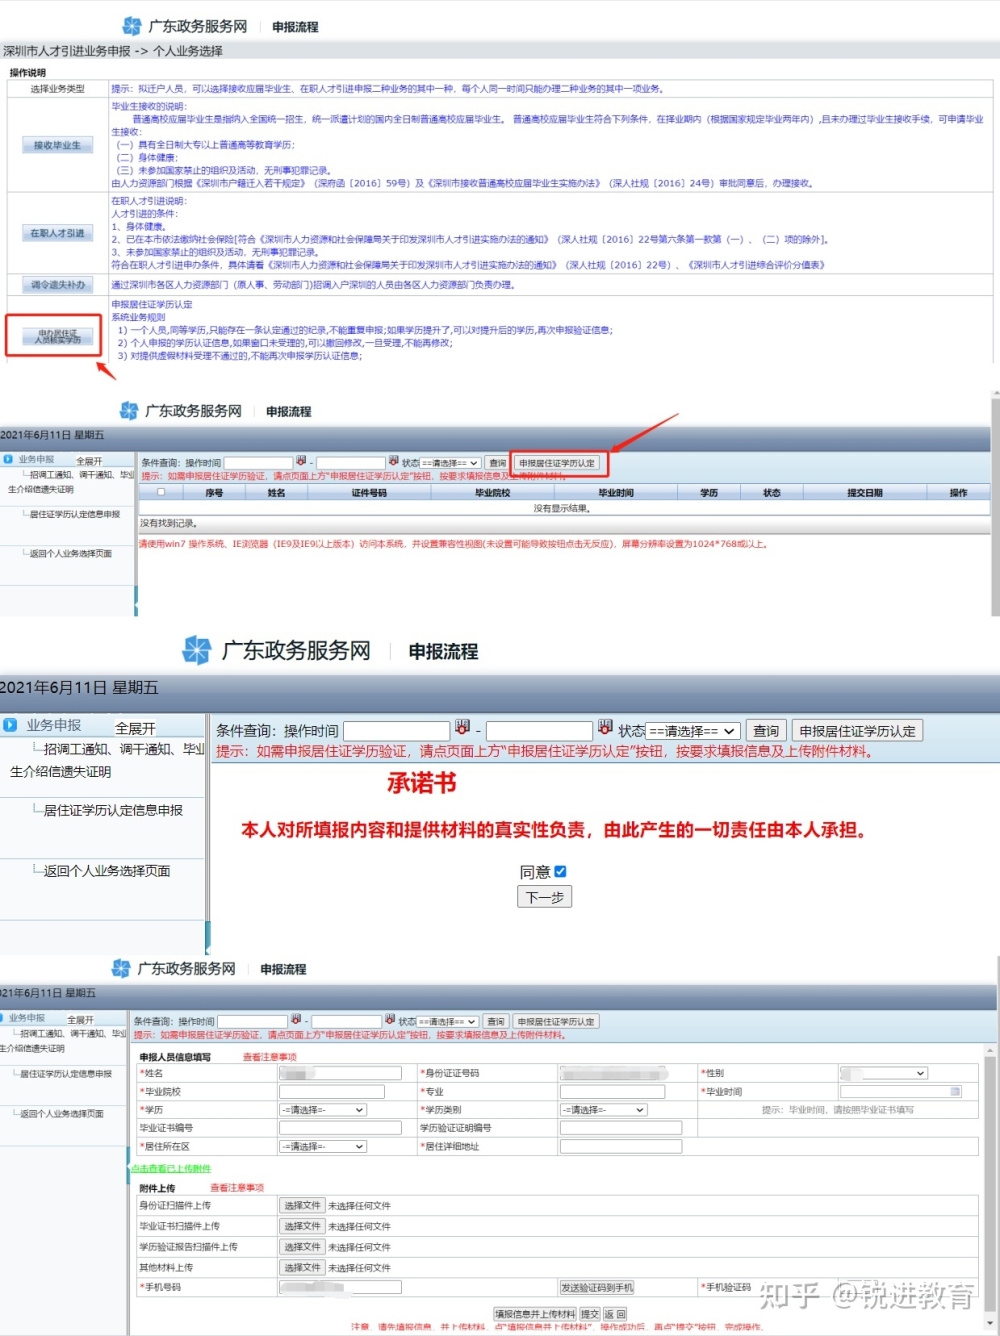
Task: Click the 业务申报 arrow icon on the empty results page
Action: point(8,460)
